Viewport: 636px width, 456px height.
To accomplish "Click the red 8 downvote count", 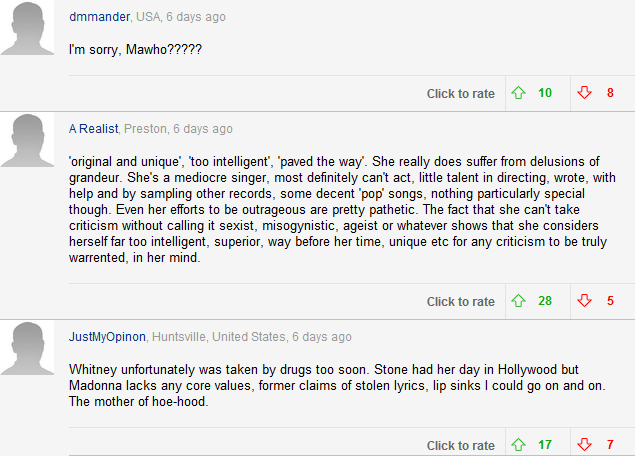I will [x=610, y=93].
